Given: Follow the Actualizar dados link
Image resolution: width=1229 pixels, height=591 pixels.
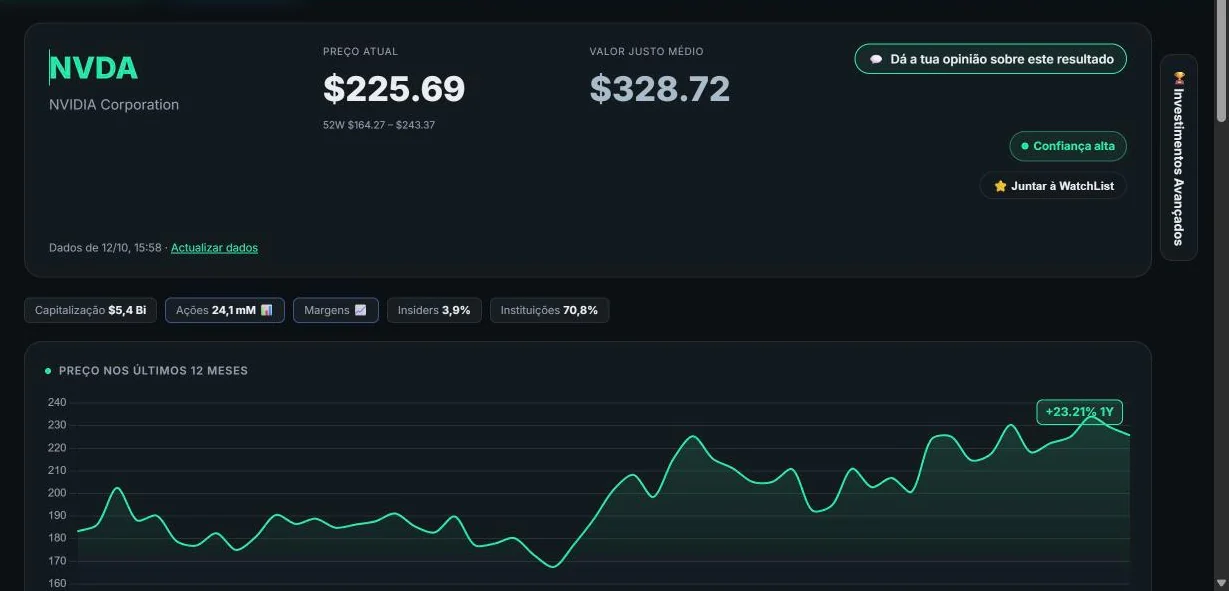Looking at the screenshot, I should (214, 248).
